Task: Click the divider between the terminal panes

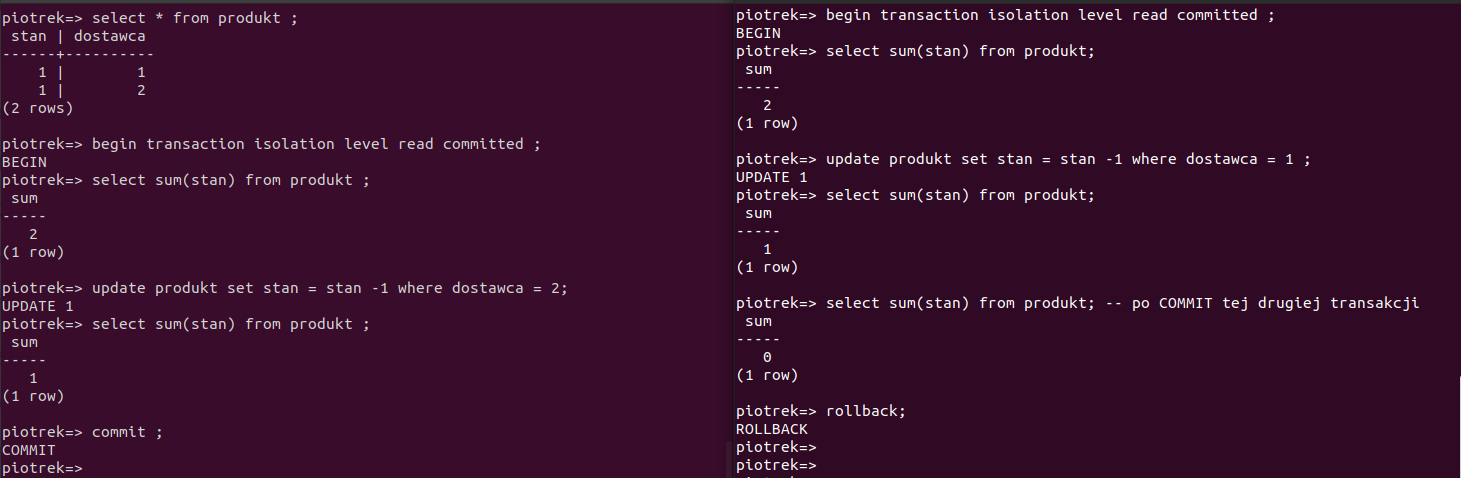Action: pyautogui.click(x=729, y=240)
